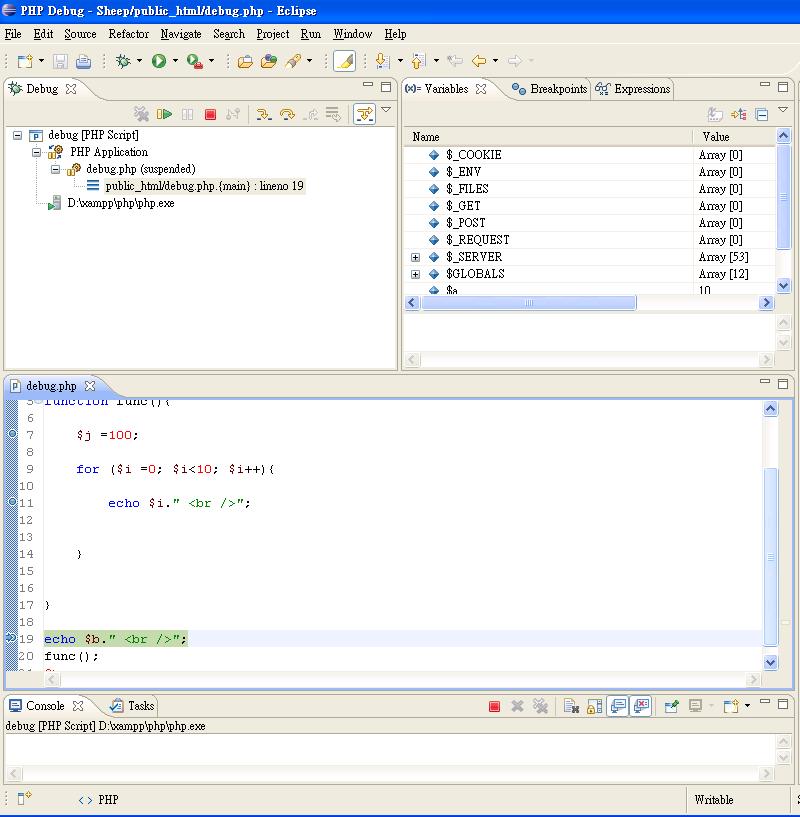Toggle Use Step Filters button
Viewport: 800px width, 817px height.
tap(364, 114)
